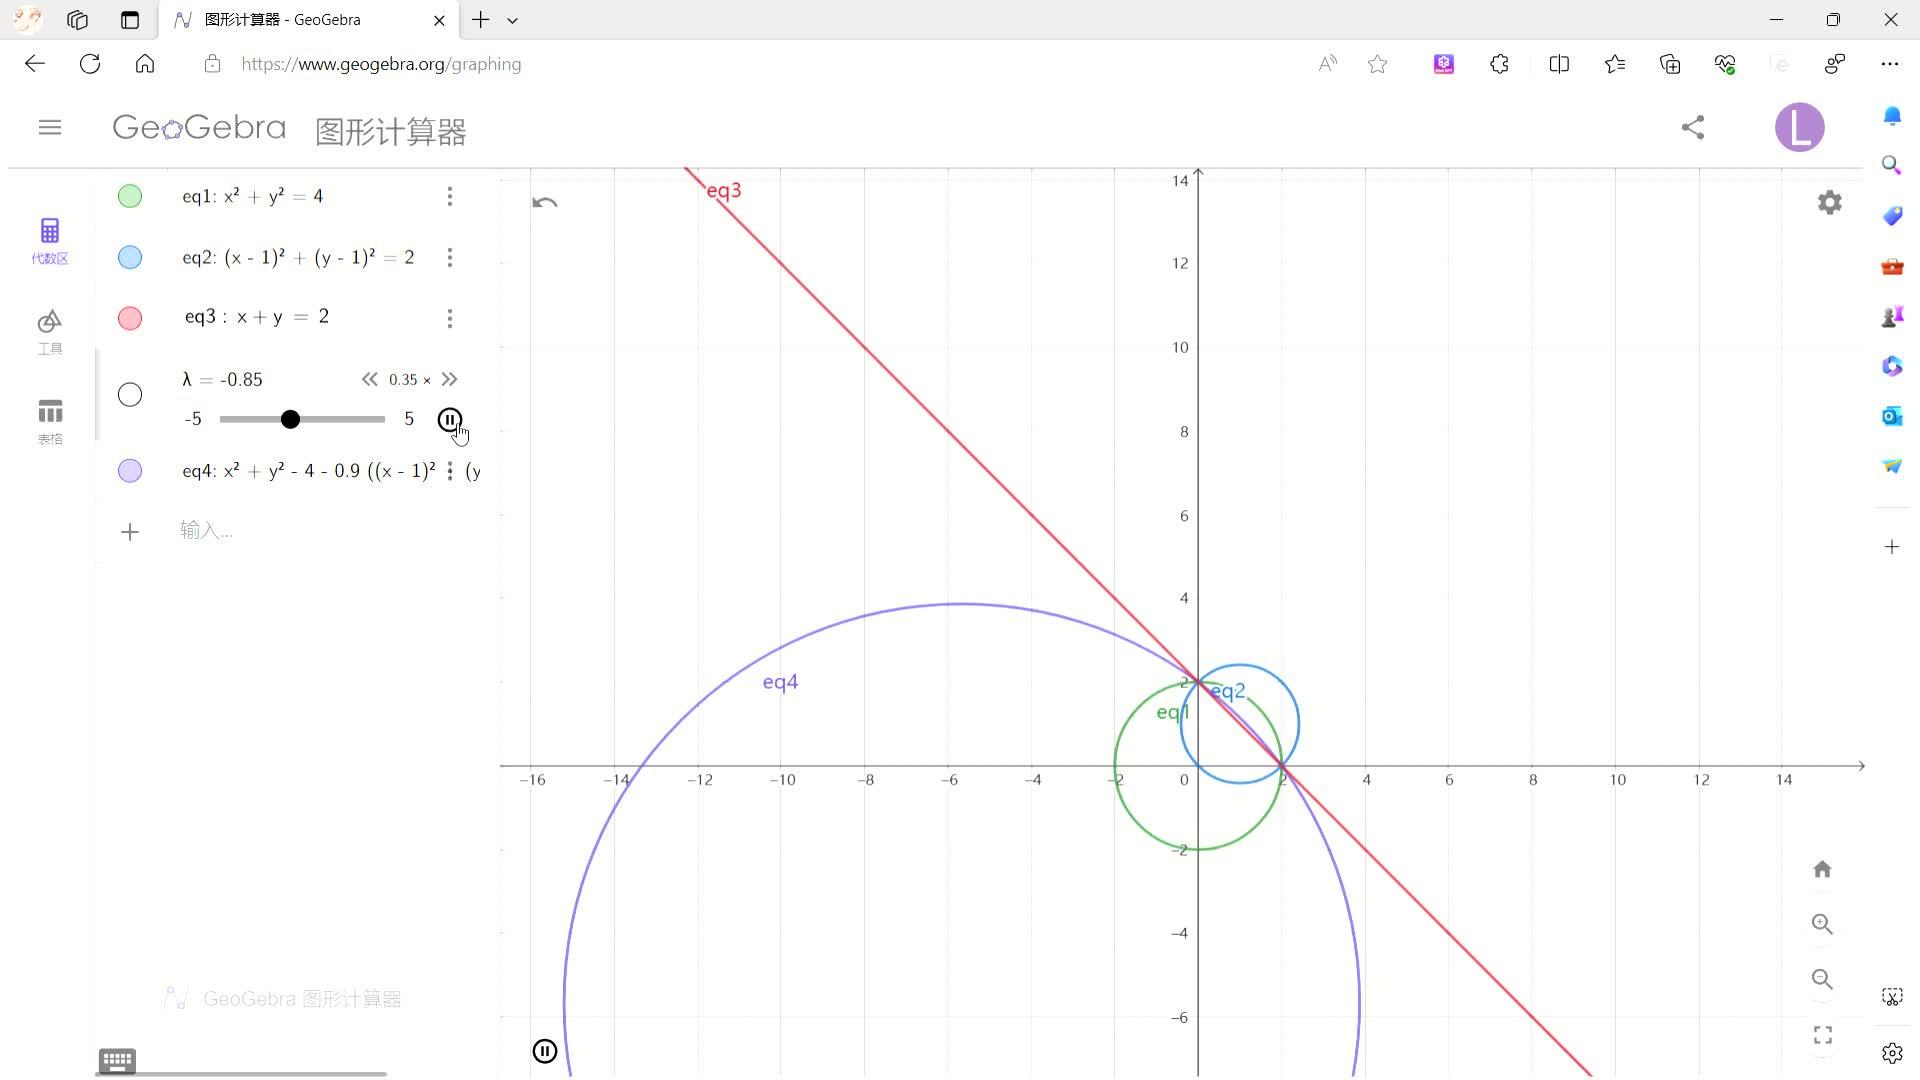The width and height of the screenshot is (1920, 1080).
Task: Pause the λ slider animation
Action: pos(449,420)
